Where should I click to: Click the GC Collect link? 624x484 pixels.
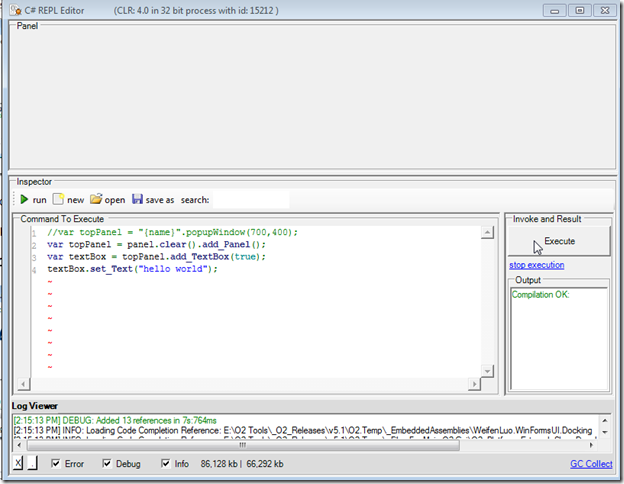(x=591, y=464)
